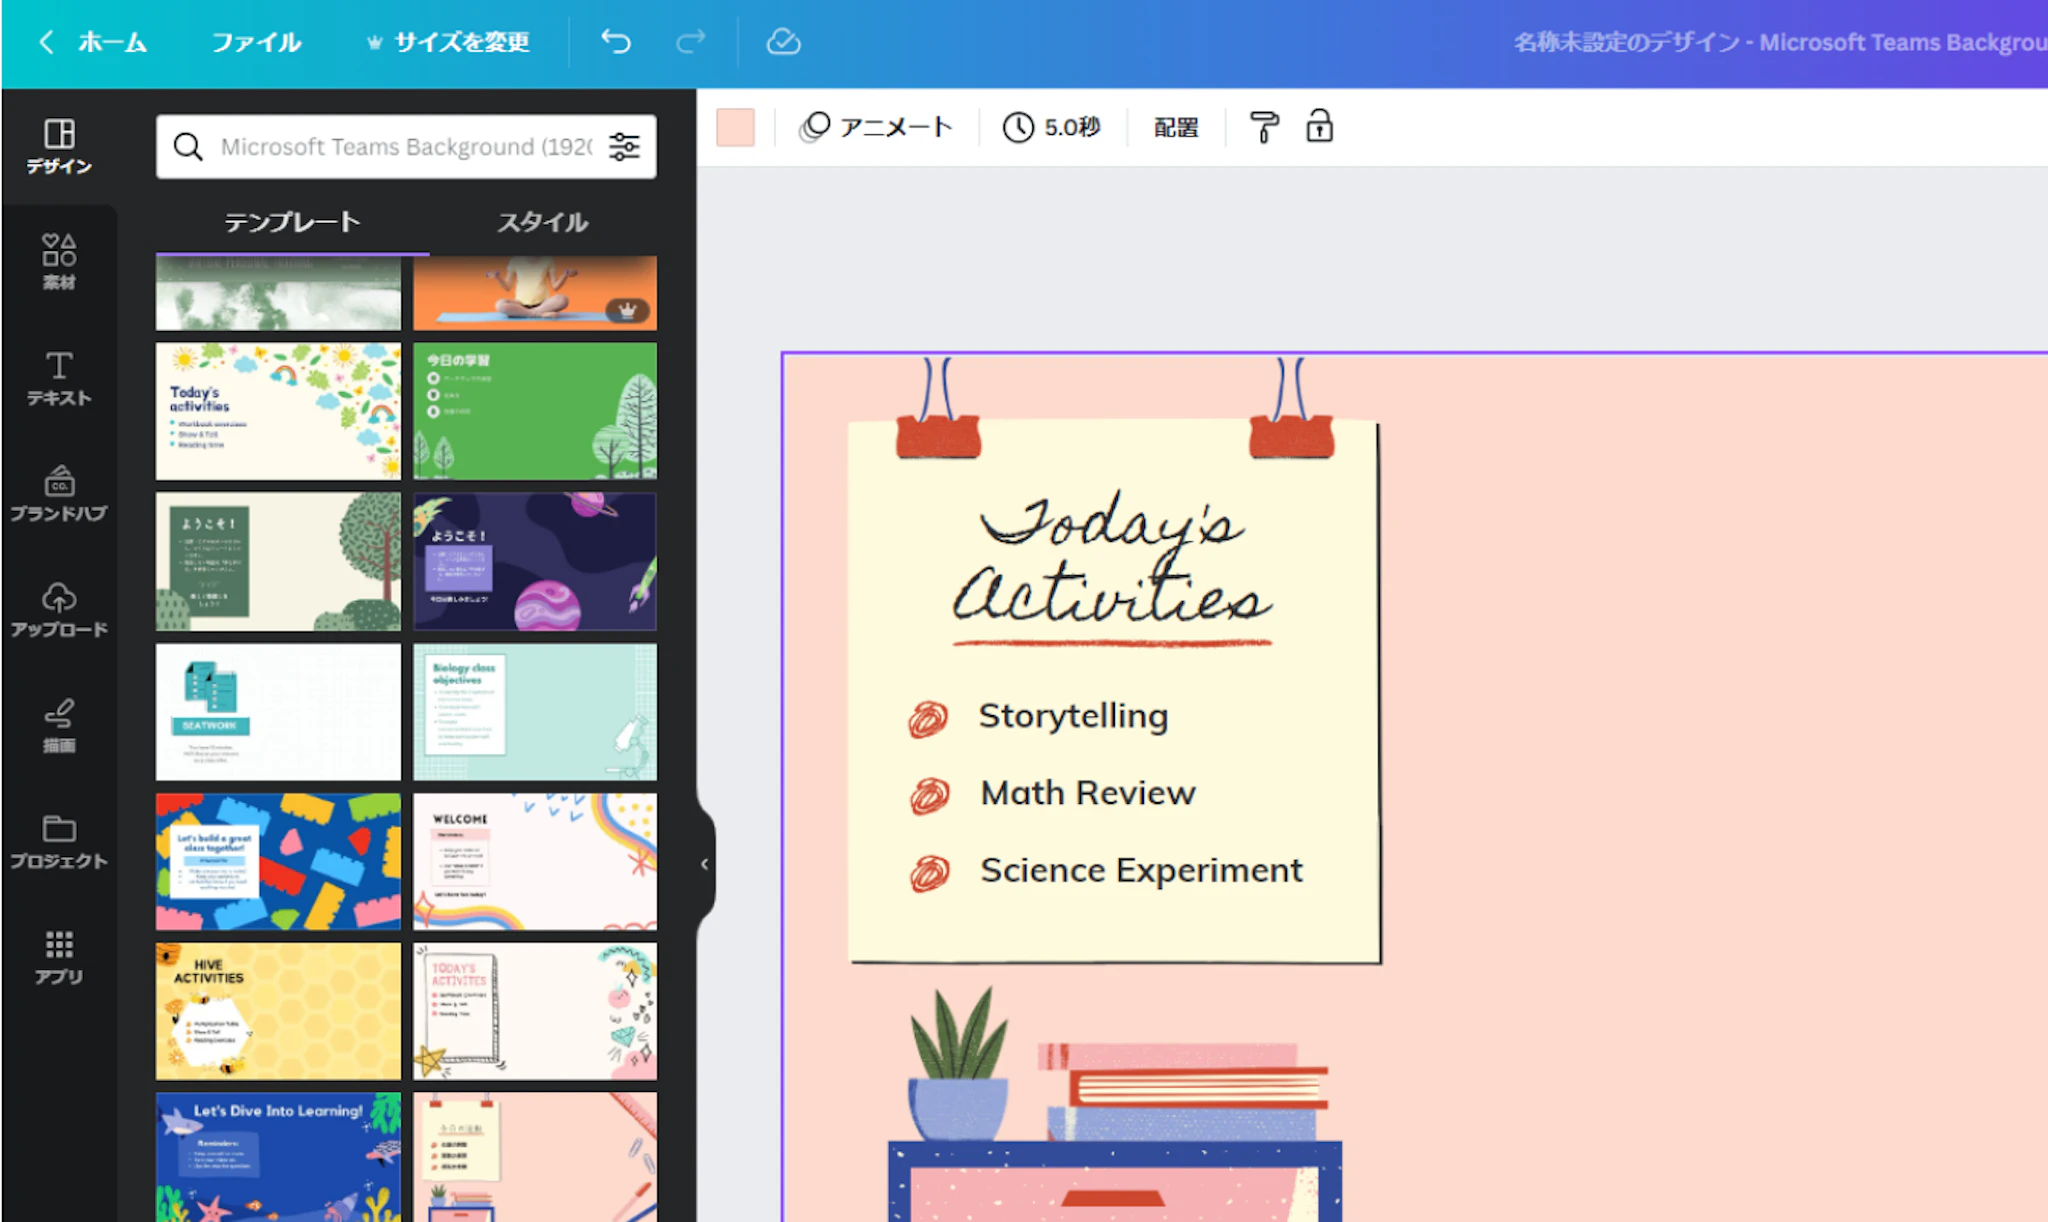2048x1222 pixels.
Task: Open the 素材 elements panel
Action: click(59, 262)
